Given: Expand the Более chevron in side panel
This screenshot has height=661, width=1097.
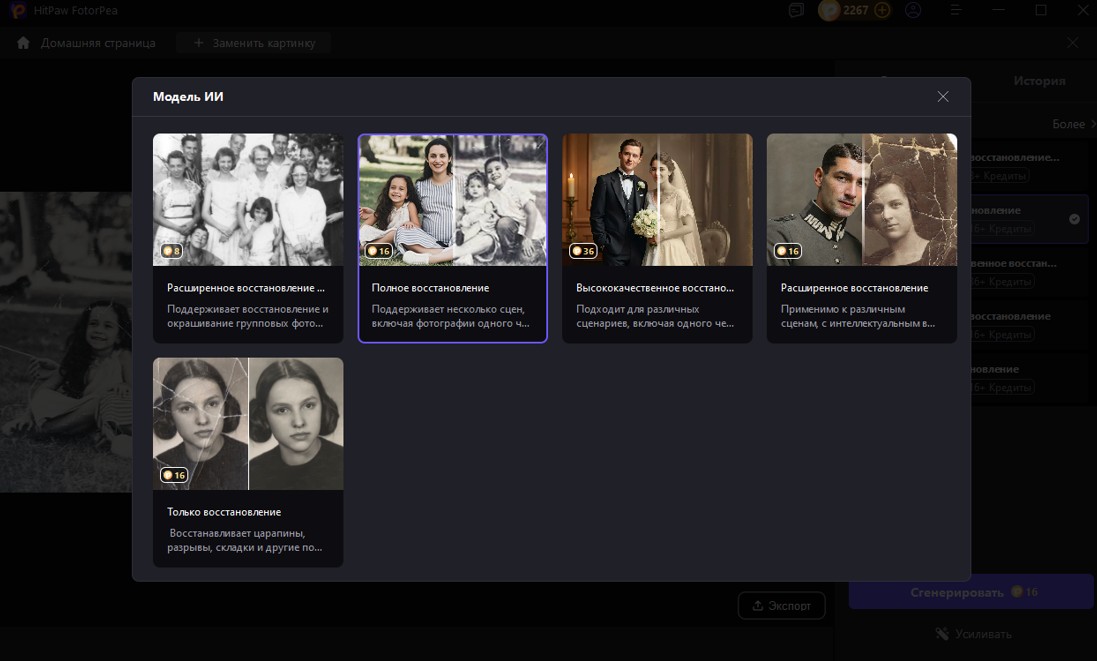Looking at the screenshot, I should 1093,124.
